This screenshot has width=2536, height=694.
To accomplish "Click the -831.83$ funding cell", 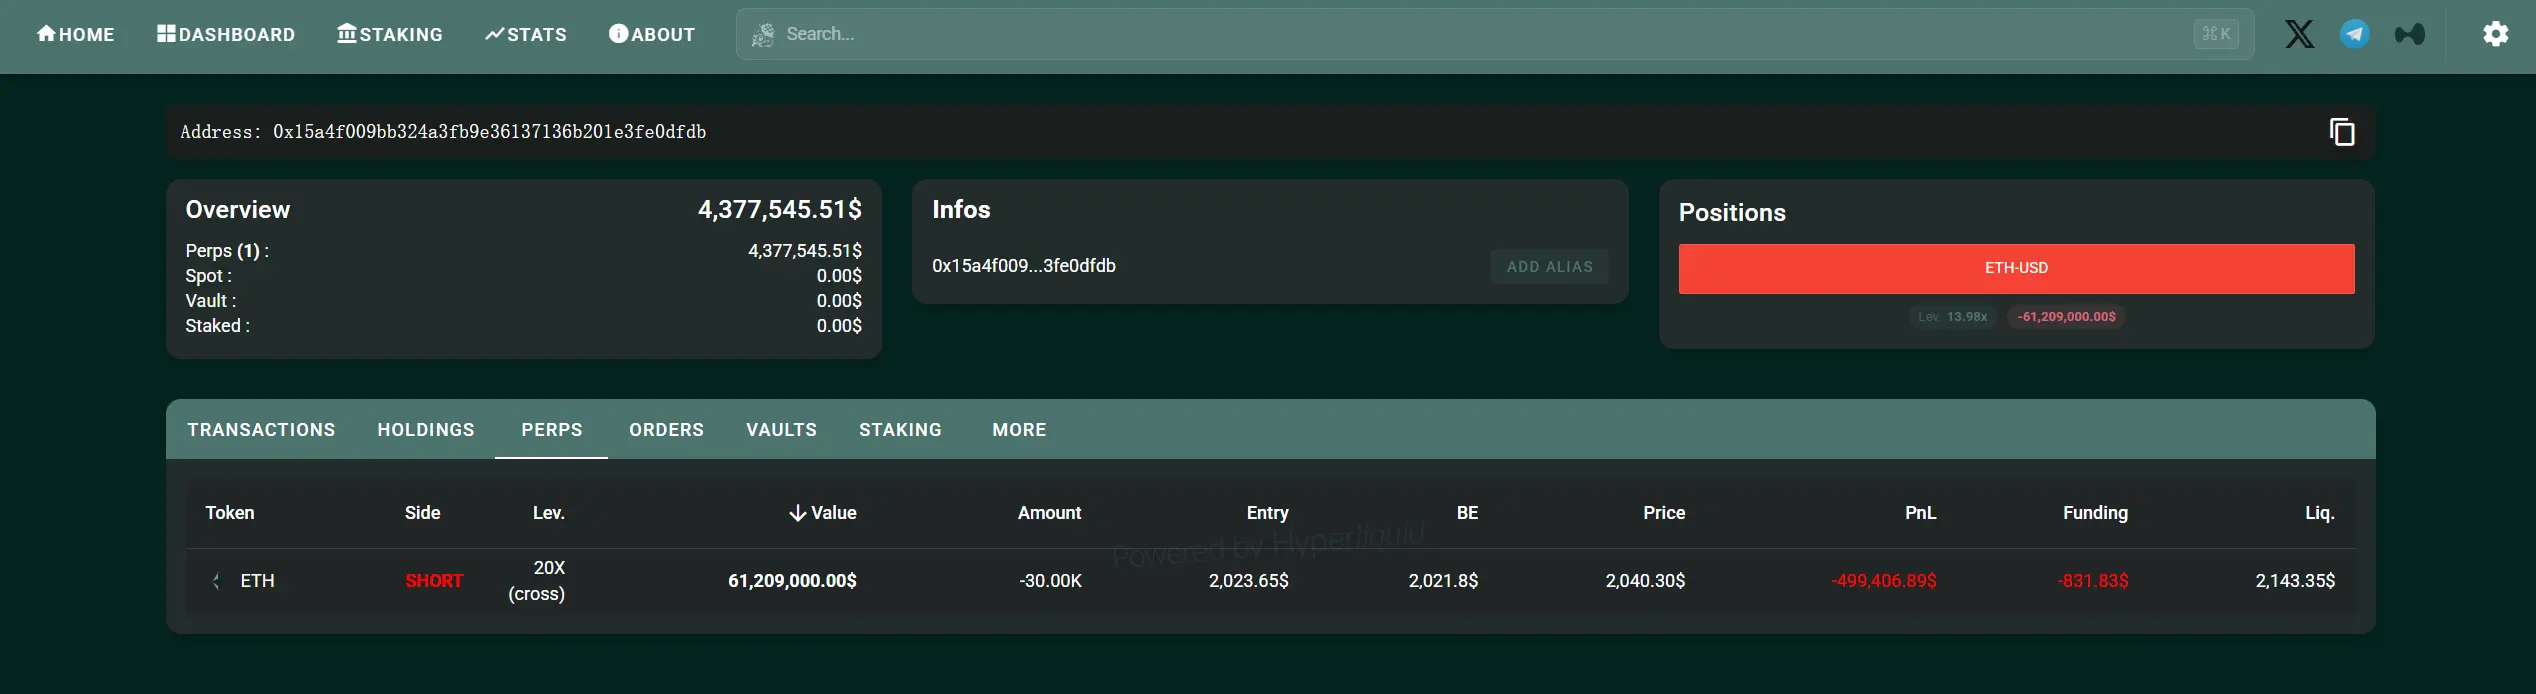I will click(x=2093, y=581).
